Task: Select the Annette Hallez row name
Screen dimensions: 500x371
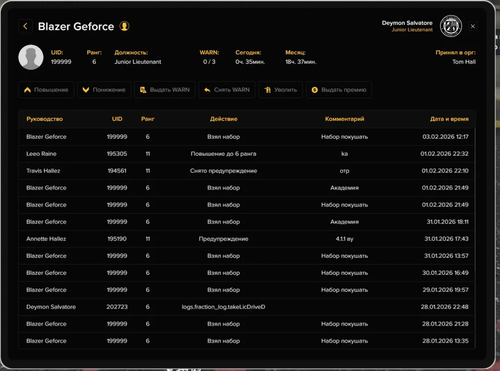Action: pyautogui.click(x=46, y=239)
